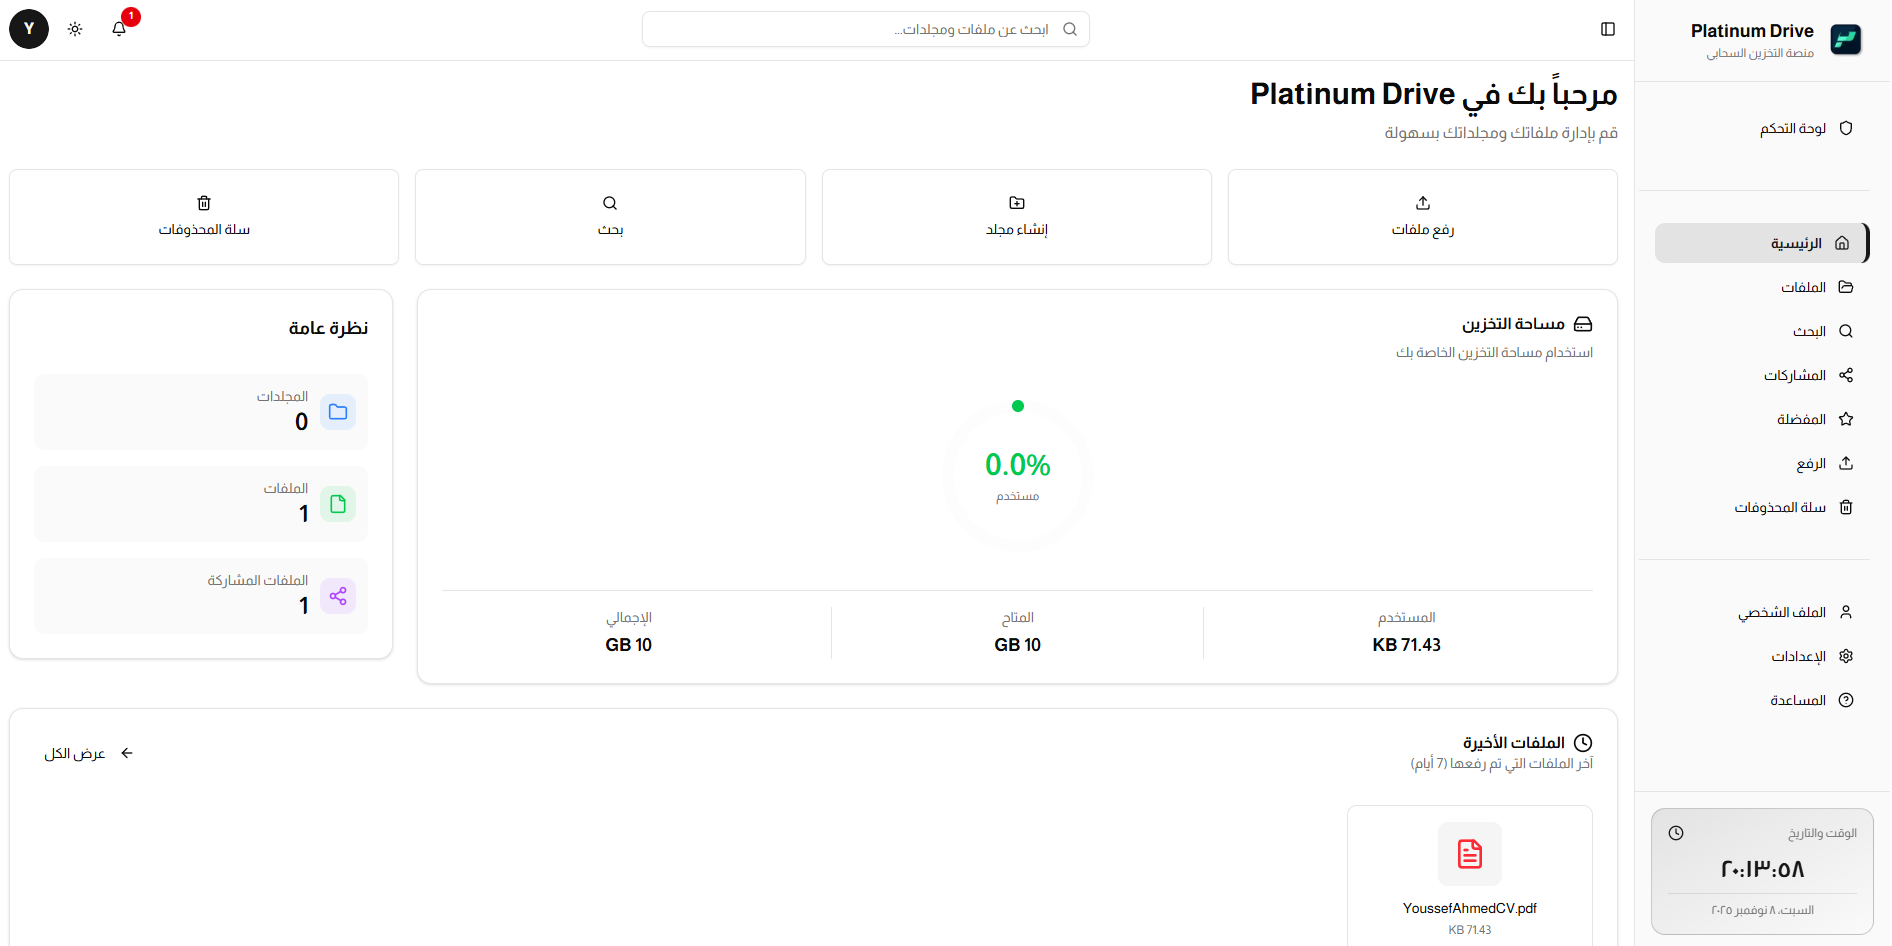Click the search field magnifier icon
The image size is (1892, 946).
1070,29
